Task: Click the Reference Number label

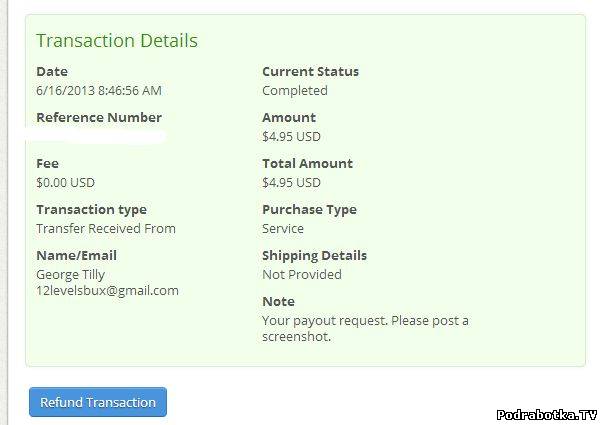Action: [98, 117]
